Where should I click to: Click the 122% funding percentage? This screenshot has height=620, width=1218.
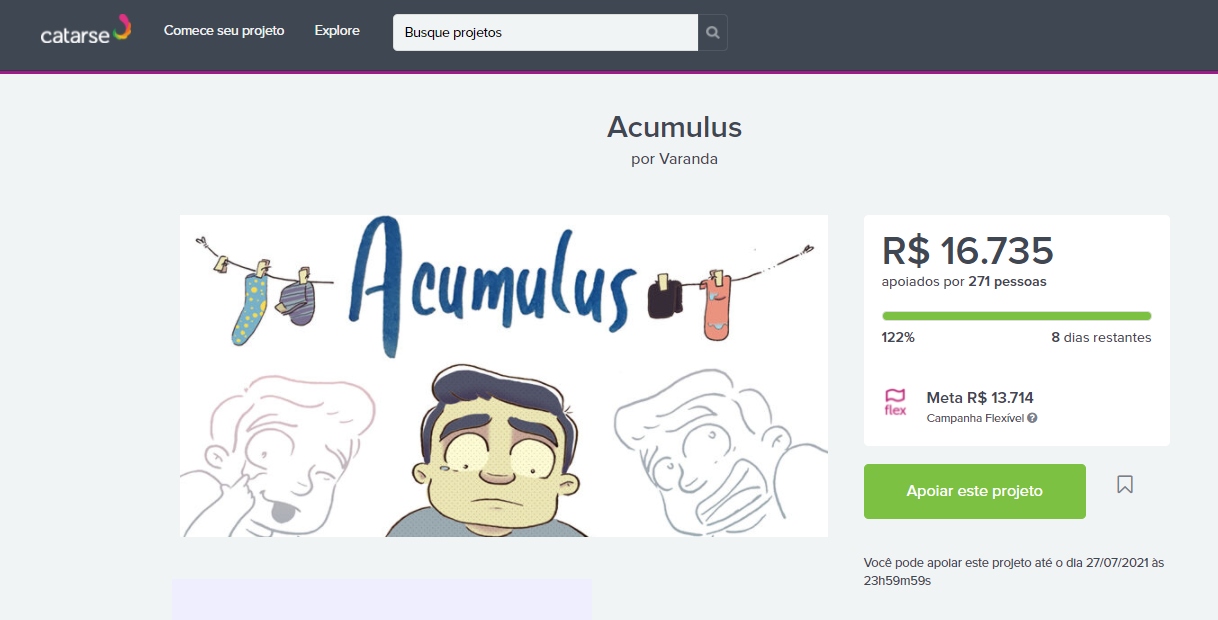(x=898, y=337)
